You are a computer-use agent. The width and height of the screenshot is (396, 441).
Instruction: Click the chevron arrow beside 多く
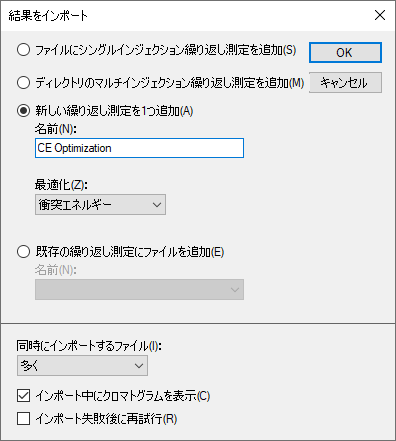click(x=139, y=366)
